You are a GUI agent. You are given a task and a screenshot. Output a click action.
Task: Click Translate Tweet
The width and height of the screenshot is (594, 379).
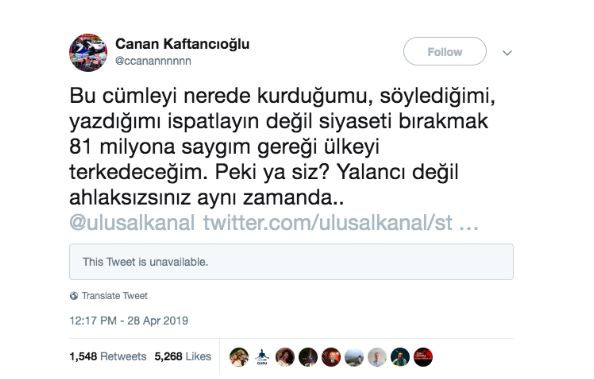click(x=114, y=296)
